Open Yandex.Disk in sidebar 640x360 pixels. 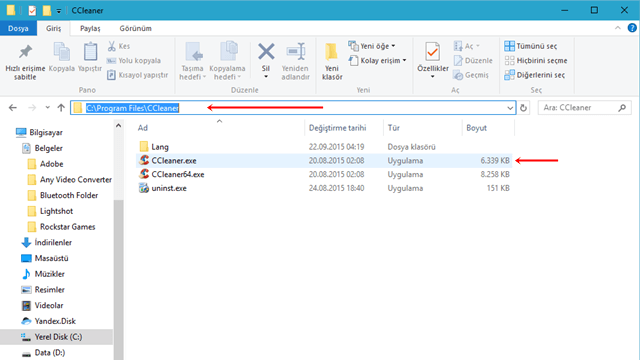click(55, 321)
